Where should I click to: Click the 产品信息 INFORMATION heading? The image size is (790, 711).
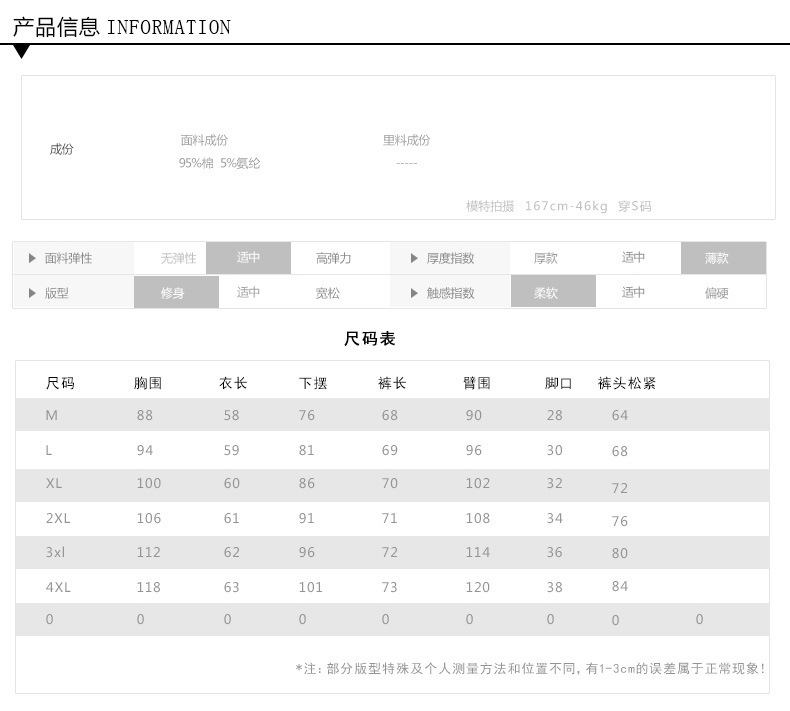click(121, 27)
